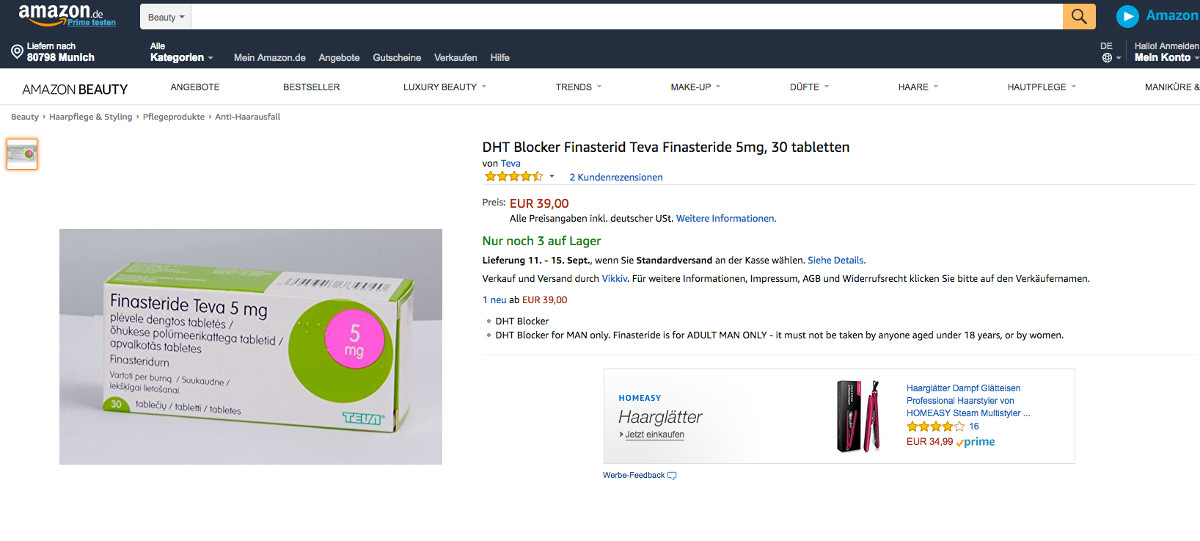Click the Vikkiv seller link
The height and width of the screenshot is (541, 1200).
tap(614, 279)
